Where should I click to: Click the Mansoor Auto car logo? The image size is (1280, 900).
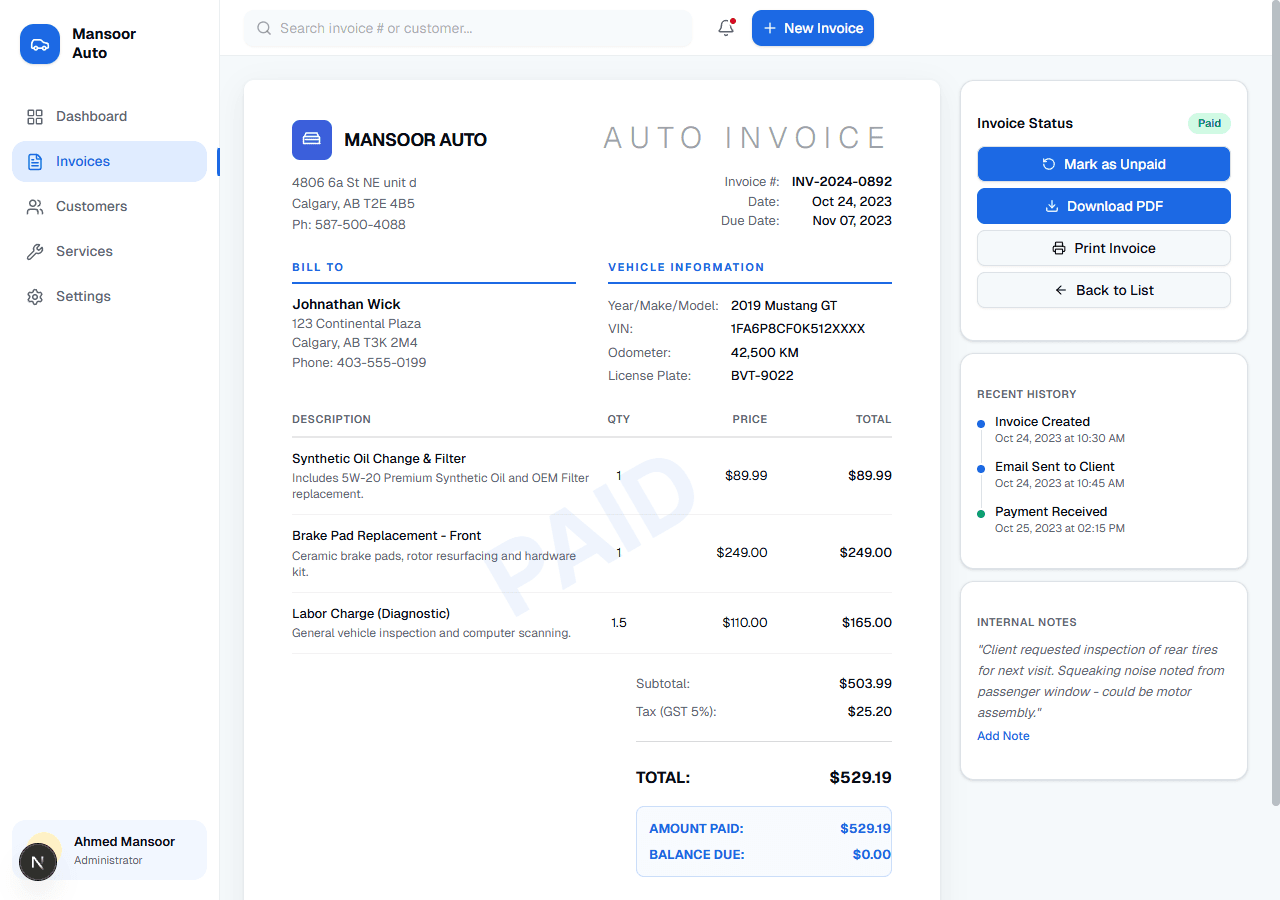tap(39, 44)
